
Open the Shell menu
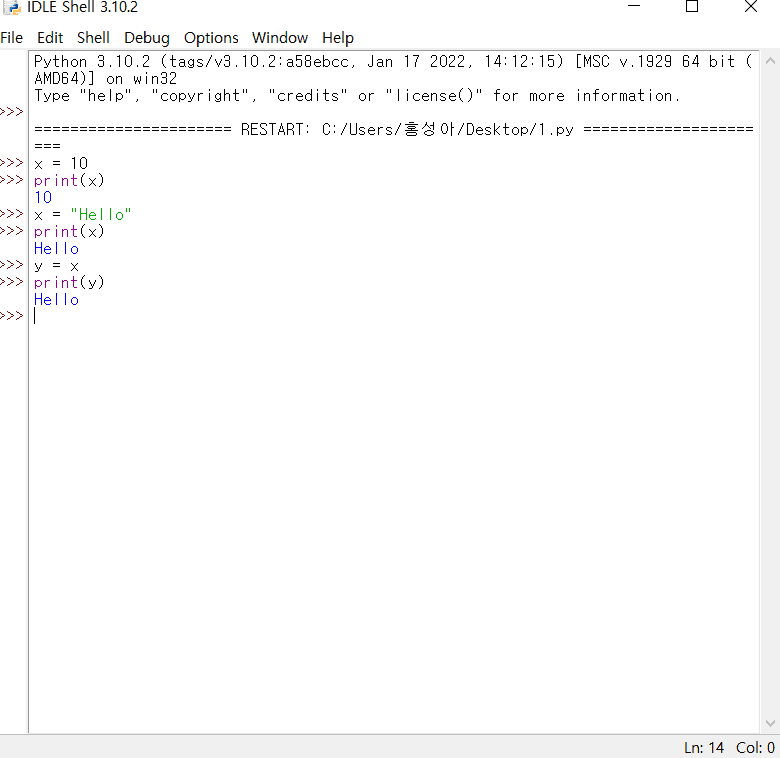93,38
